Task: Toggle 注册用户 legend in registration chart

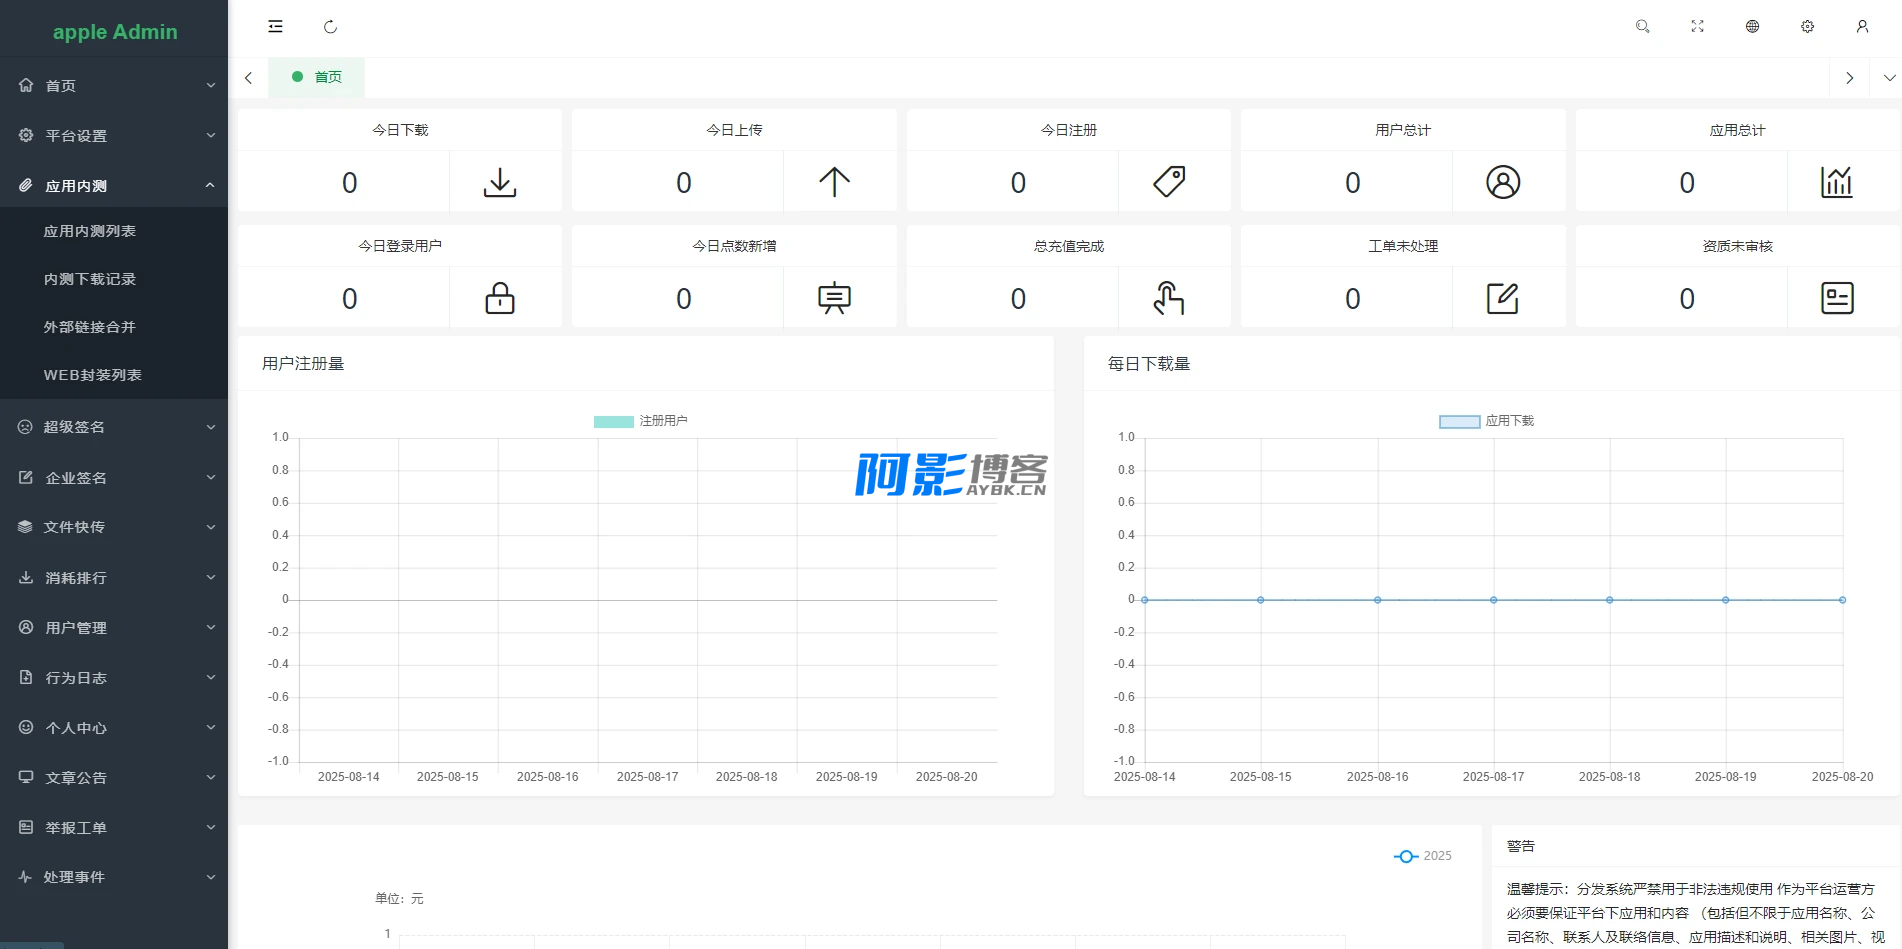Action: (640, 421)
